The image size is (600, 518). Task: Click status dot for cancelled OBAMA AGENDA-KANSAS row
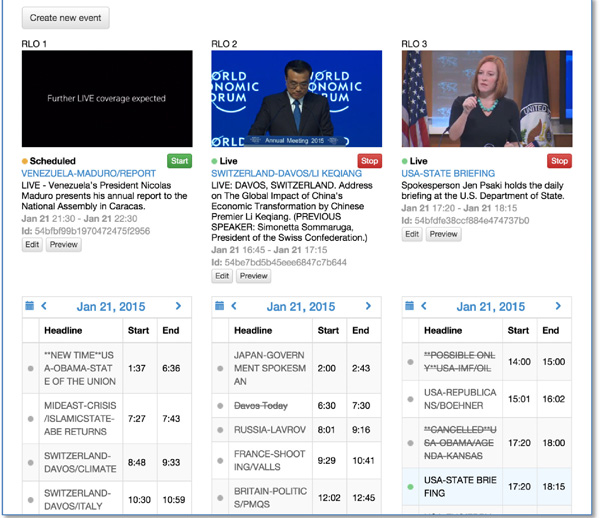point(410,443)
